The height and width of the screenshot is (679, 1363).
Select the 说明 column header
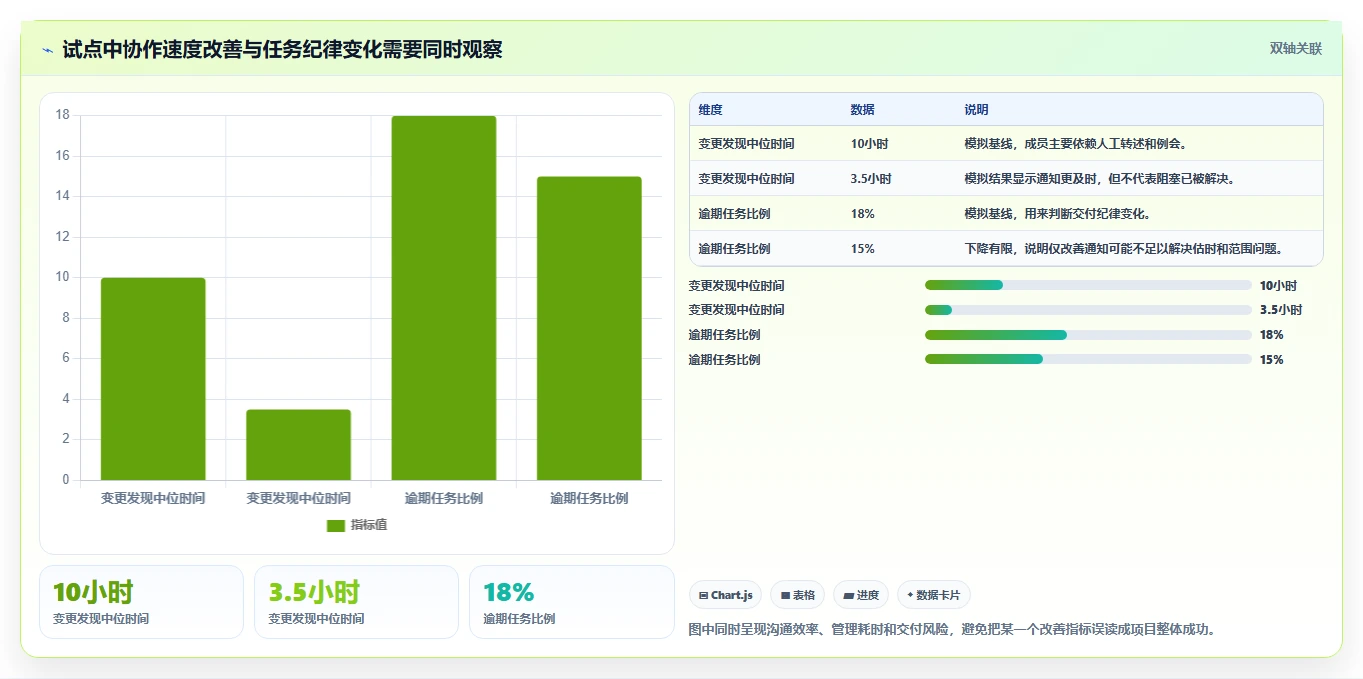pyautogui.click(x=976, y=110)
